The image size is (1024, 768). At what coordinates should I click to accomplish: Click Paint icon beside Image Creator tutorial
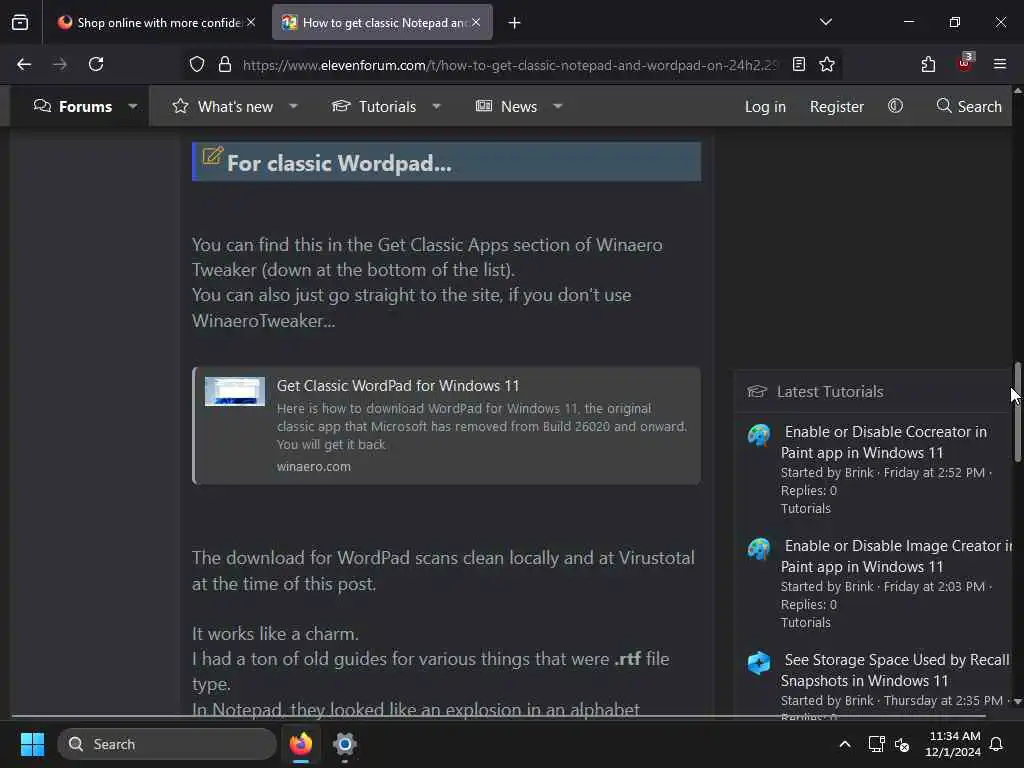759,549
